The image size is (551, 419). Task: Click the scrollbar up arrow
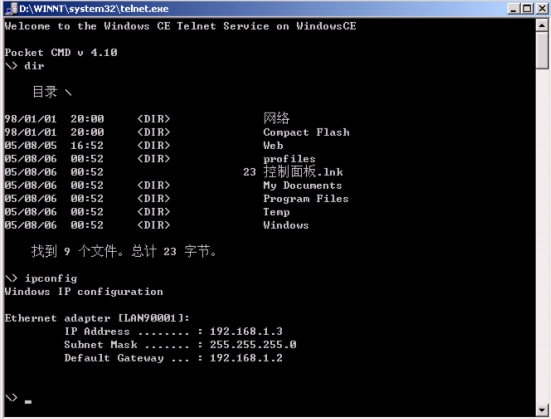542,25
